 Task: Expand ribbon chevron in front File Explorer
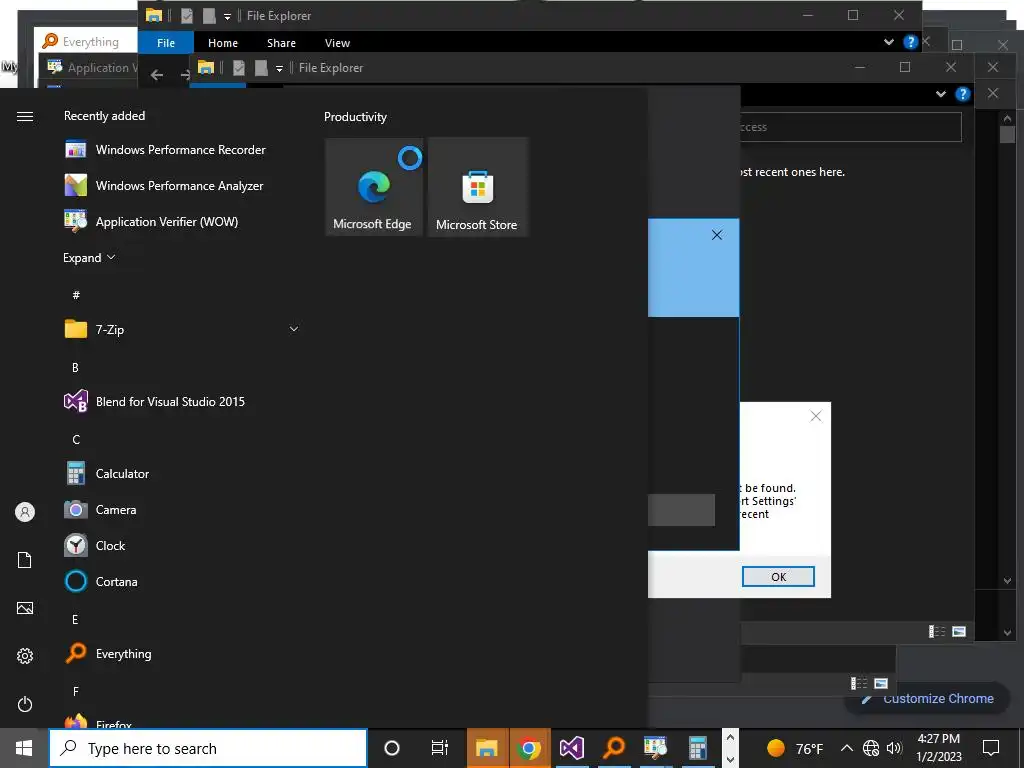(941, 94)
